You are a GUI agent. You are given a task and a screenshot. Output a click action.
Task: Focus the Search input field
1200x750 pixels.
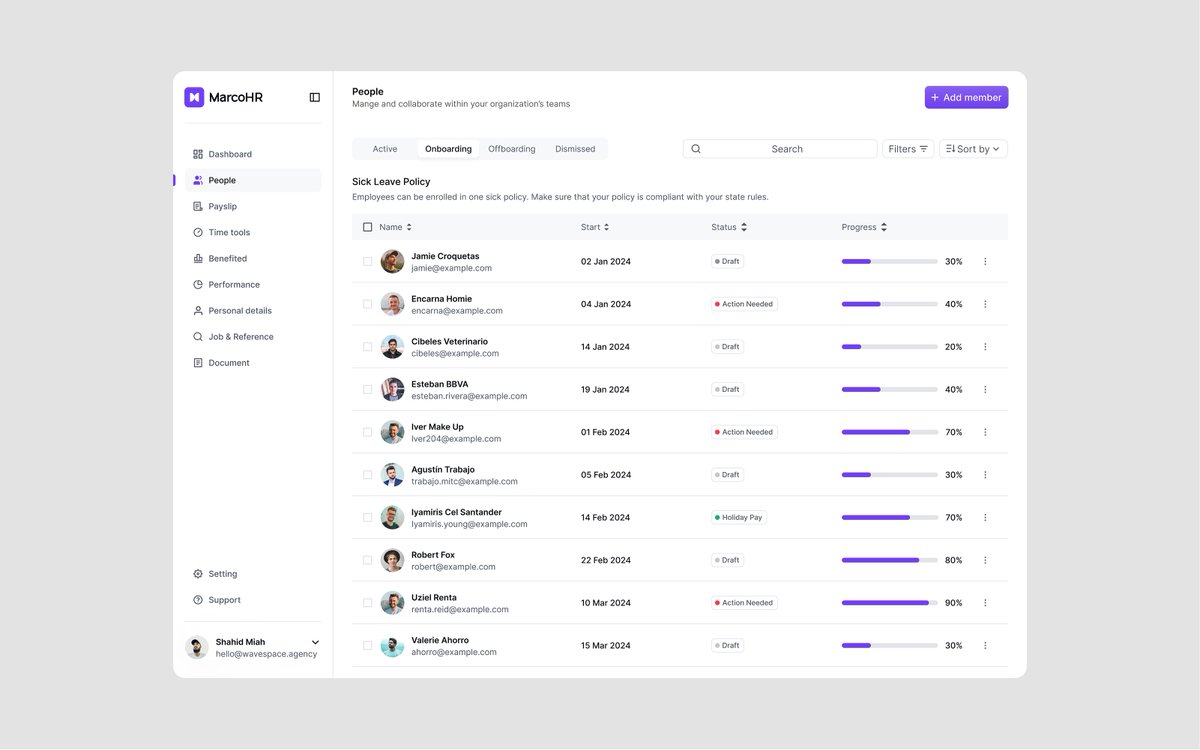[x=780, y=149]
